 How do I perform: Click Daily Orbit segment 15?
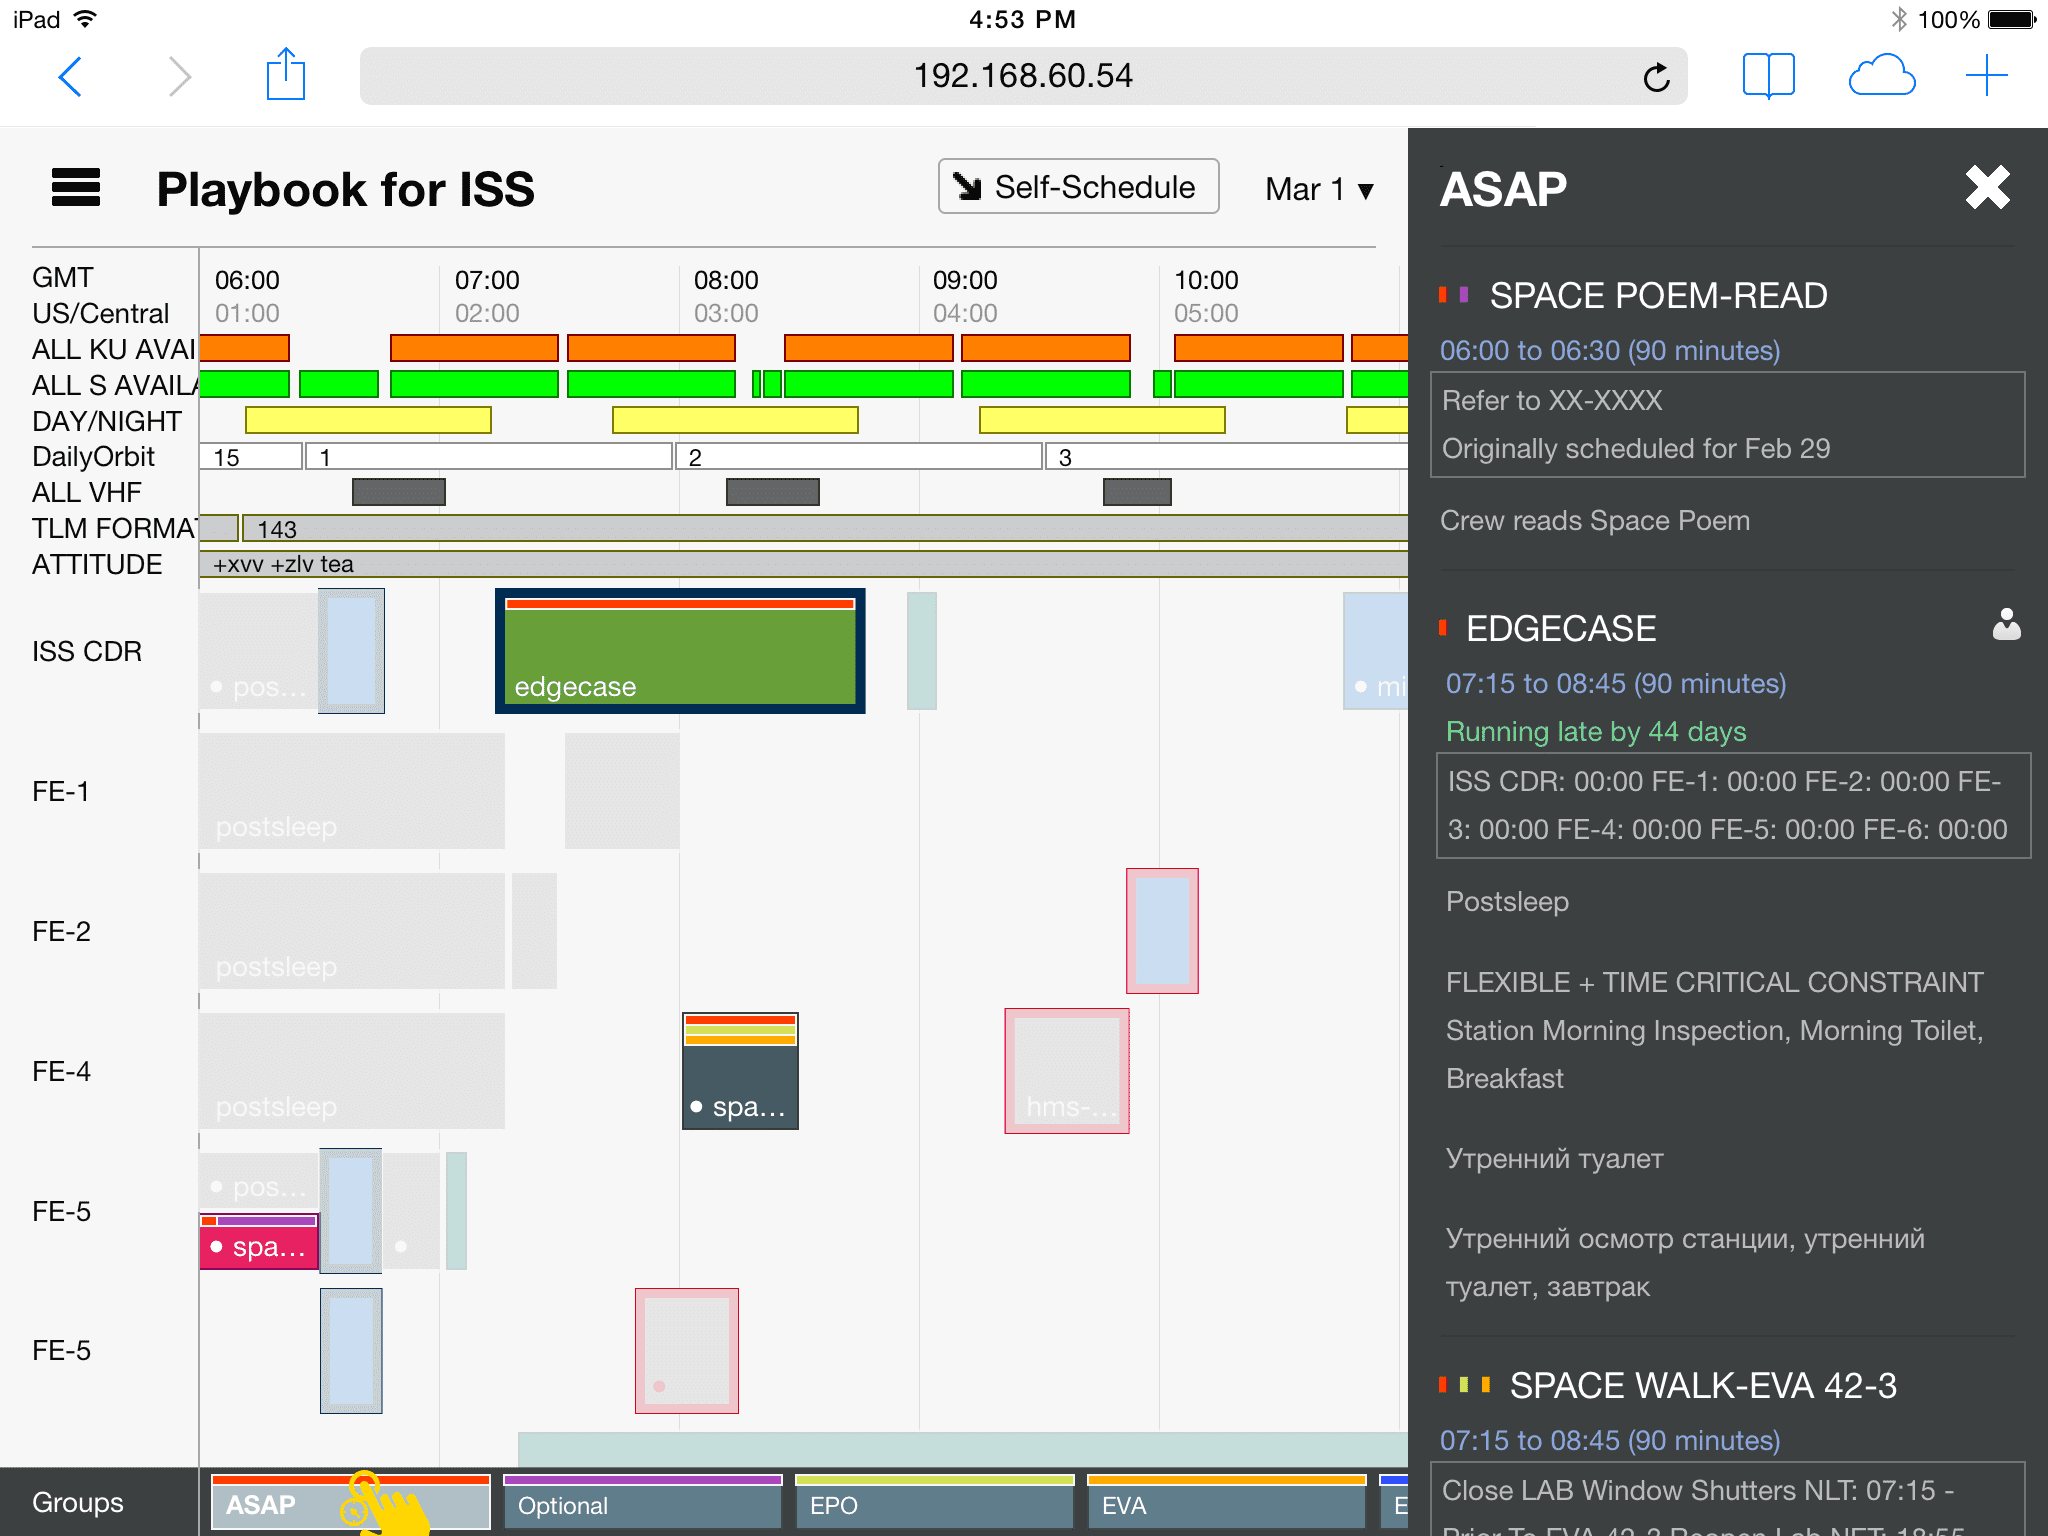pos(250,457)
